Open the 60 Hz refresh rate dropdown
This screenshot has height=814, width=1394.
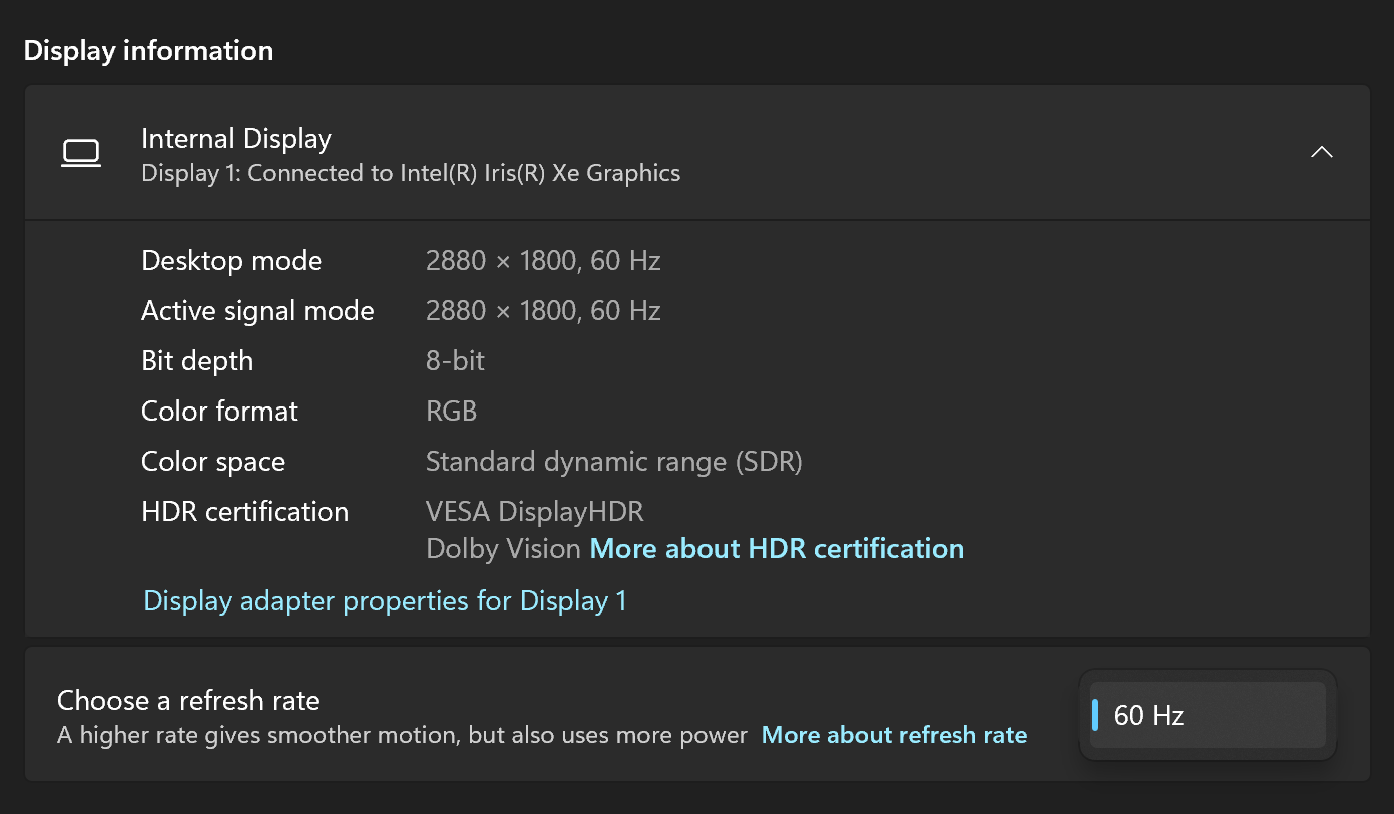[x=1207, y=715]
